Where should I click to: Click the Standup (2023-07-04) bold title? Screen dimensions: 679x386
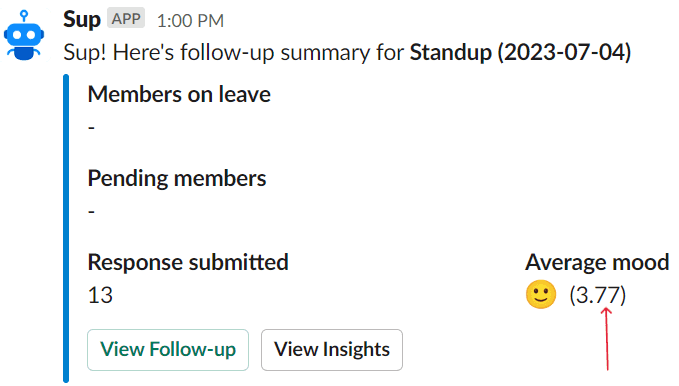pos(521,52)
